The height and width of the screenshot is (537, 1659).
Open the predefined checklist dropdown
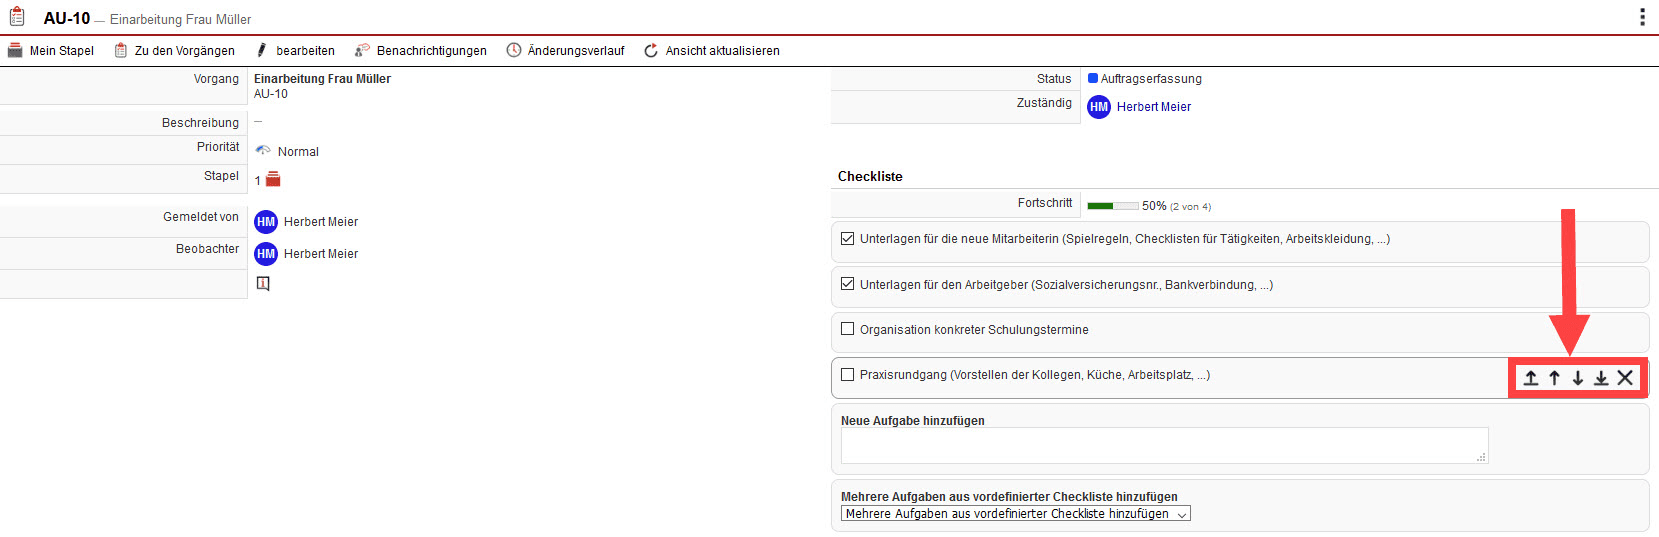click(1015, 514)
